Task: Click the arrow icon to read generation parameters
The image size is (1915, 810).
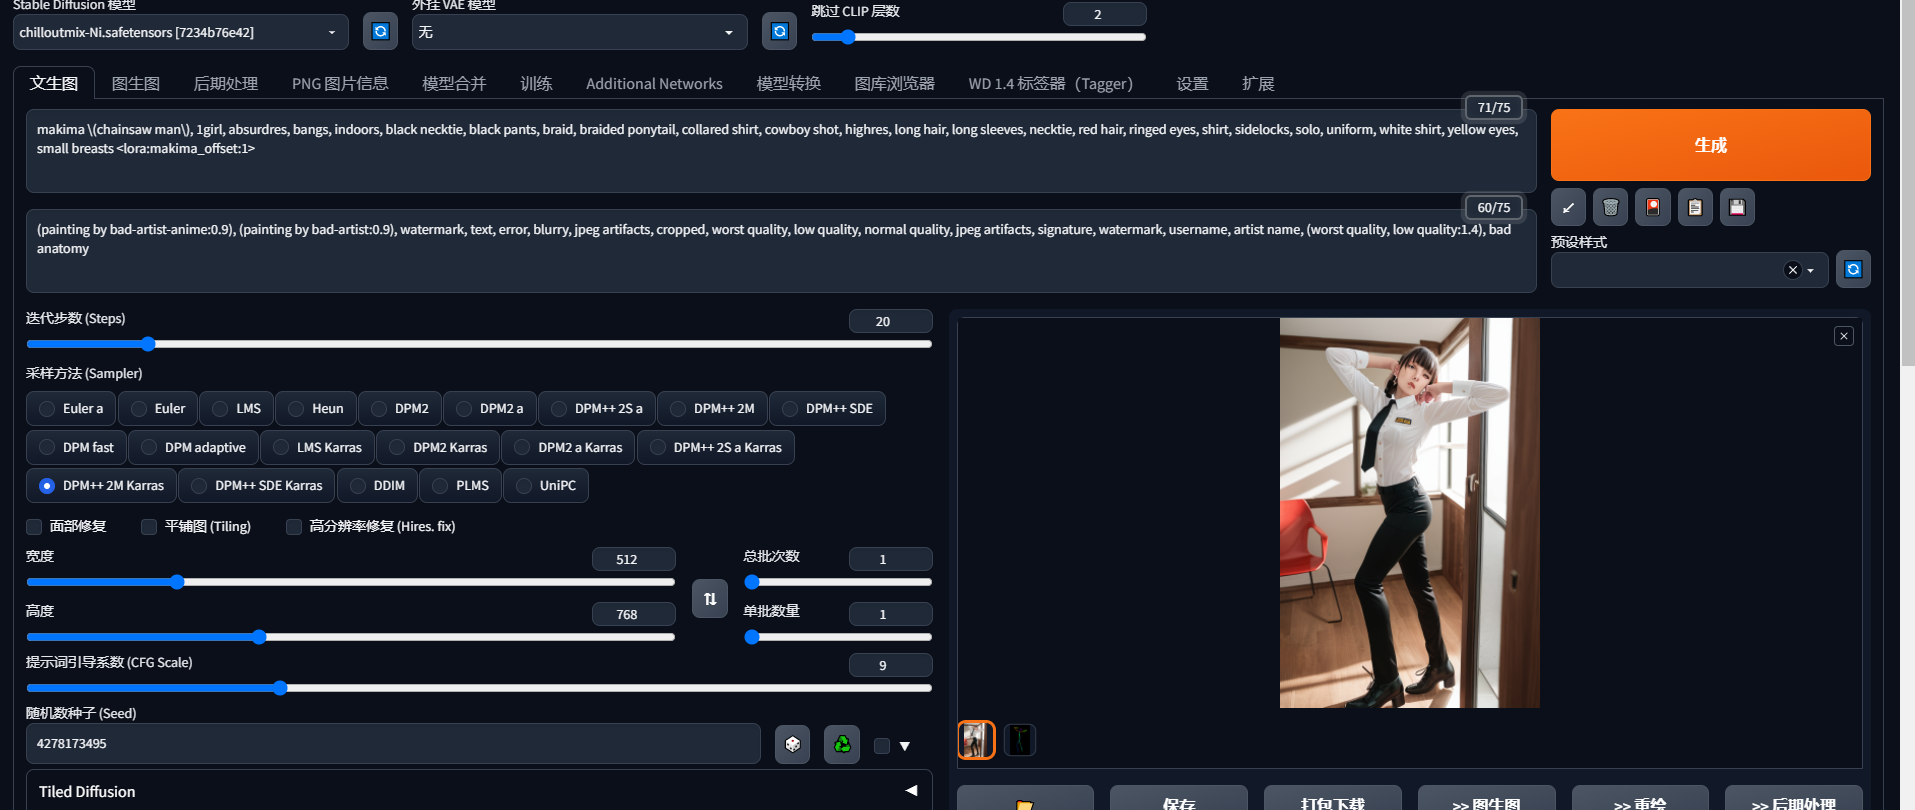Action: (x=1568, y=207)
